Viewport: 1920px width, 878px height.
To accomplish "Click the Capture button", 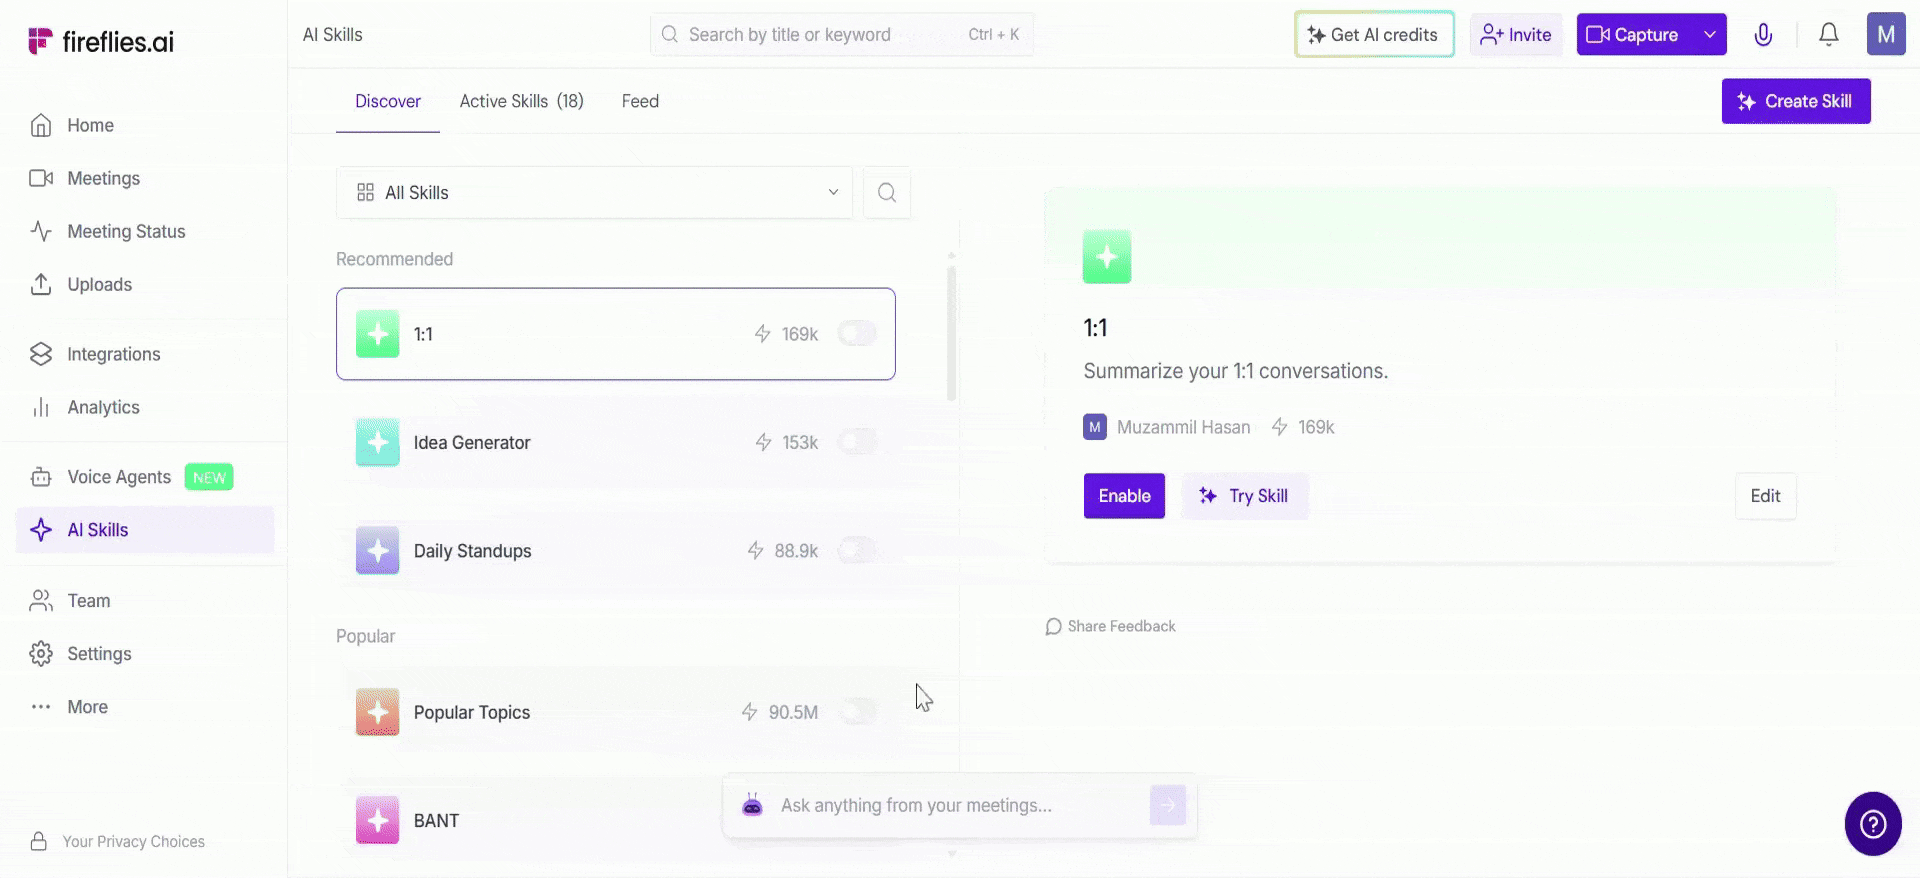I will (1634, 34).
